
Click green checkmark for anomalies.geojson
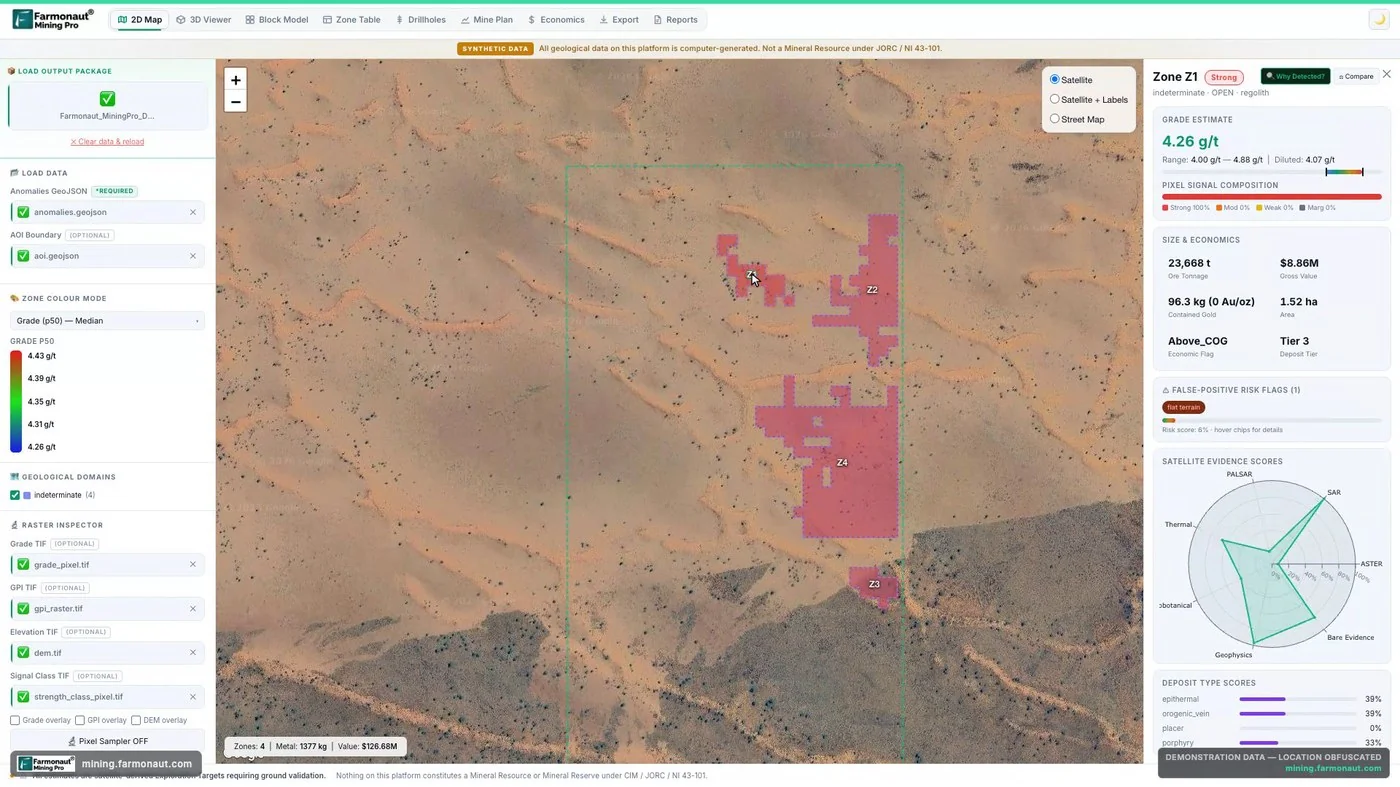point(23,212)
